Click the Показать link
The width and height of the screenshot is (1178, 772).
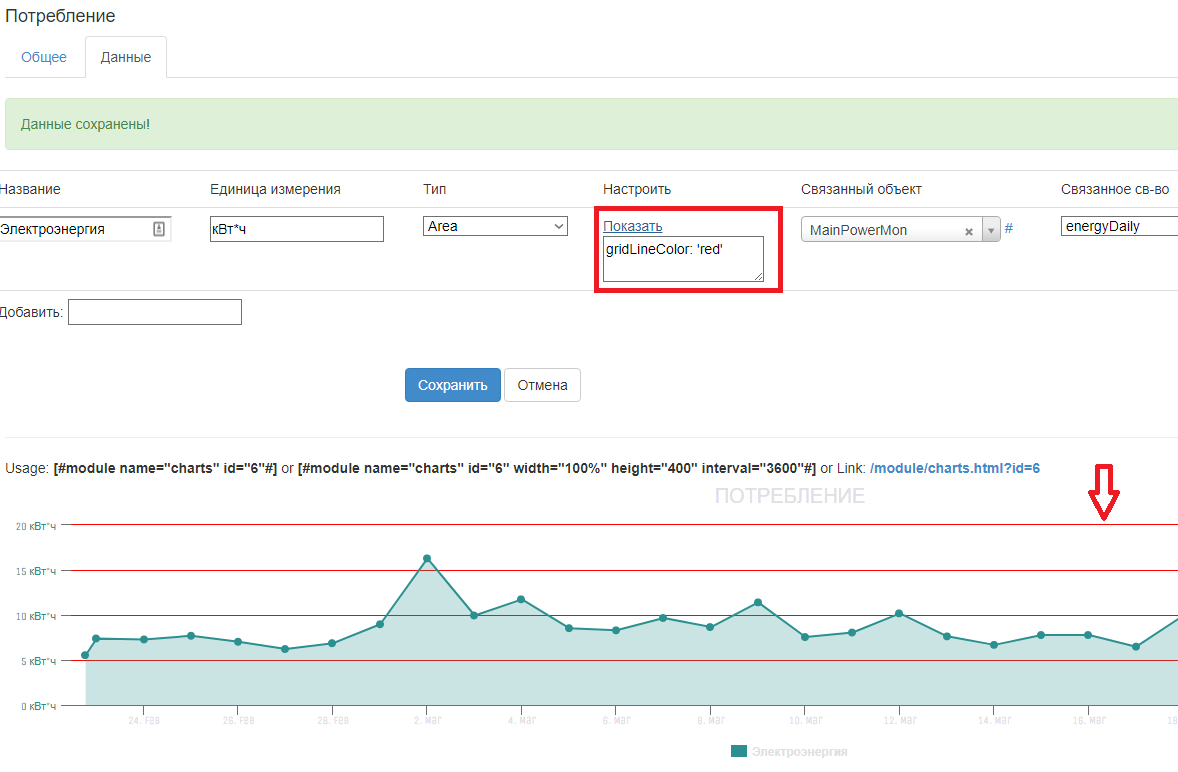tap(632, 226)
